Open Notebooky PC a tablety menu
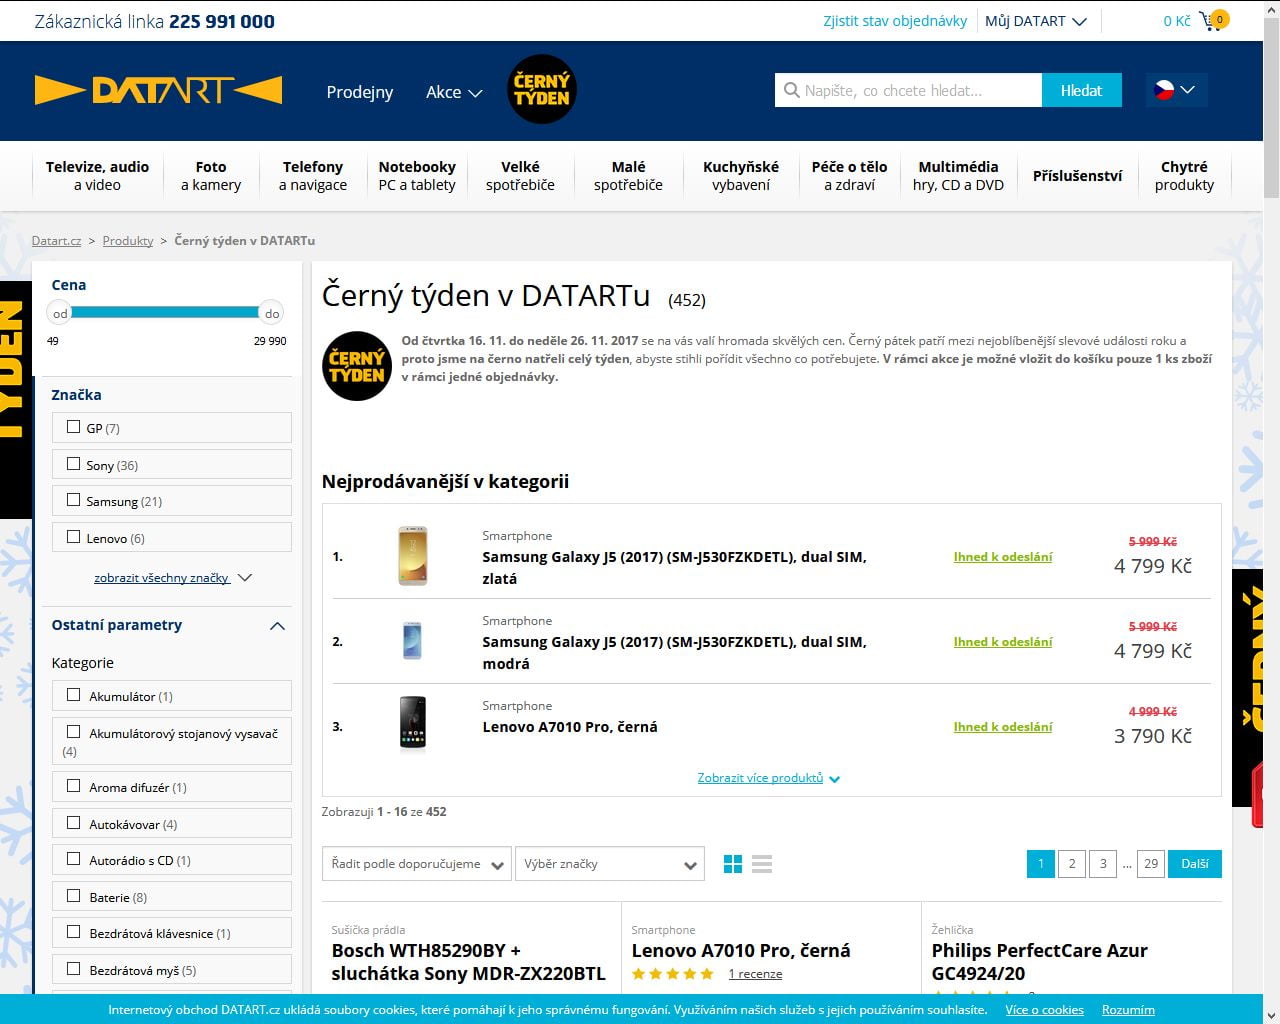The width and height of the screenshot is (1280, 1024). coord(417,176)
